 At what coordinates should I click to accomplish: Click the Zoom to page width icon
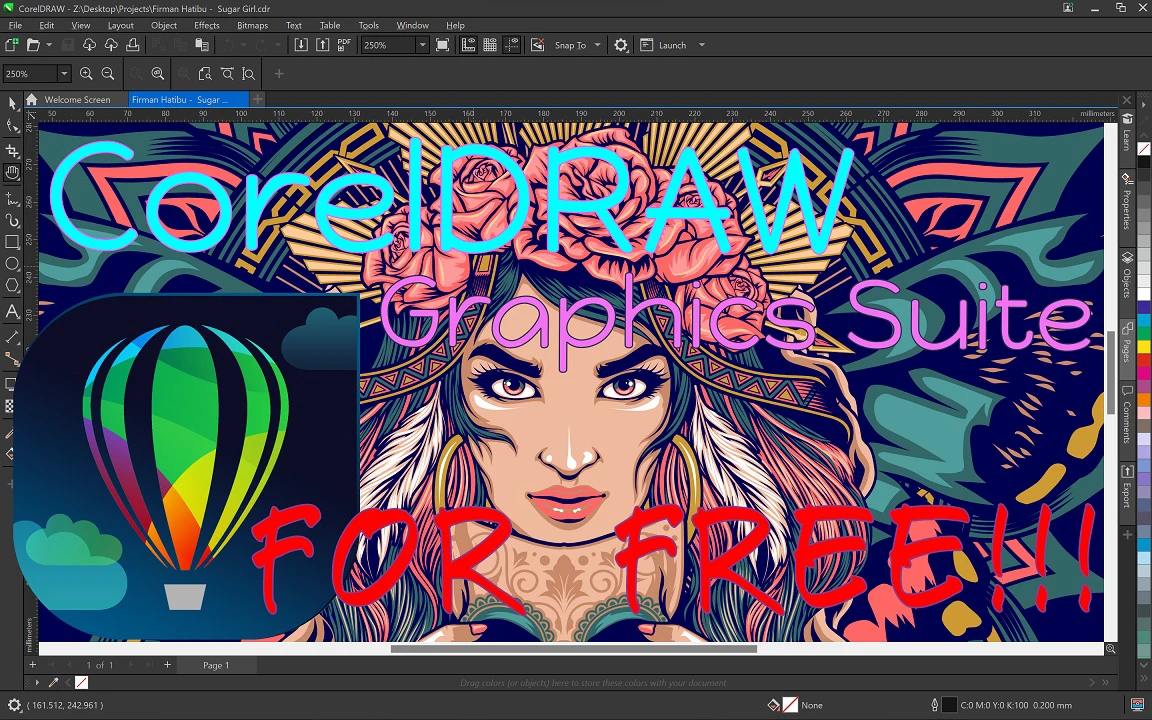227,73
